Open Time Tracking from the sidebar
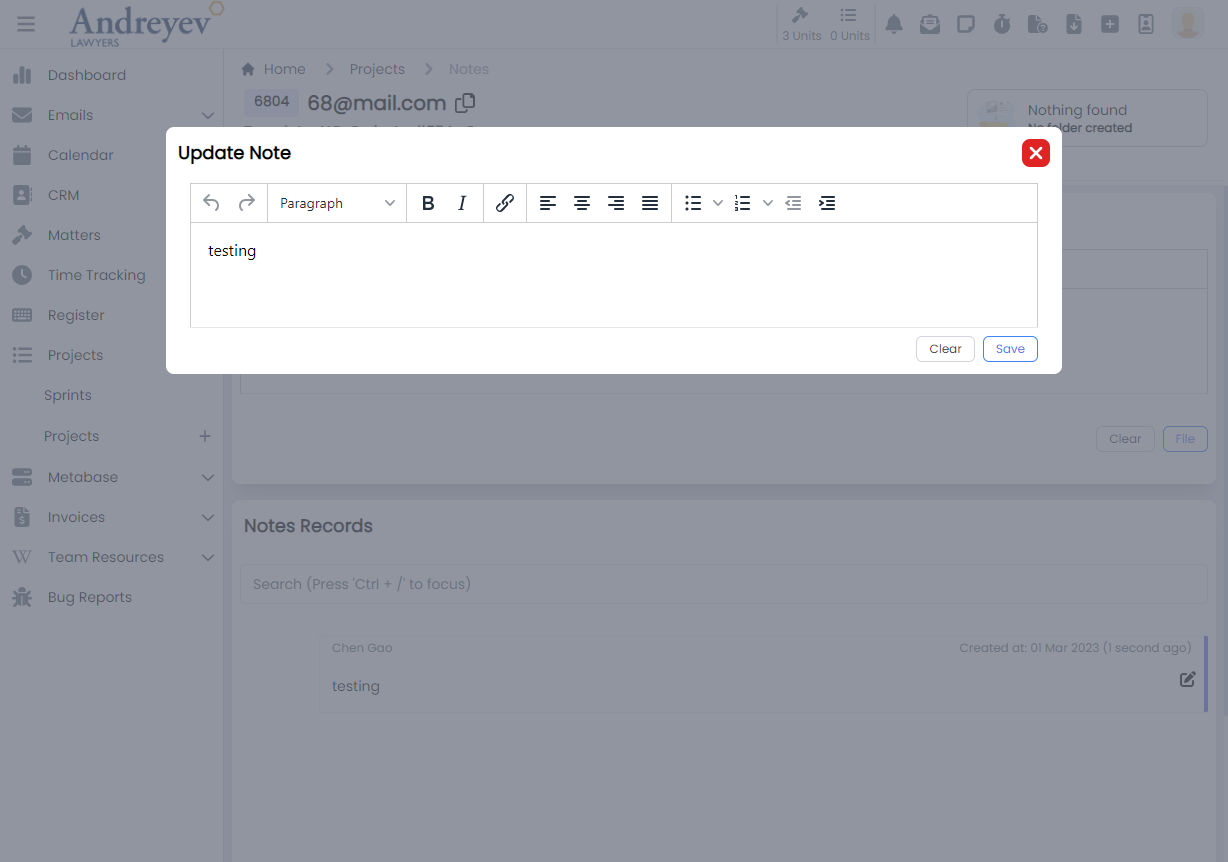Viewport: 1228px width, 862px height. pos(96,275)
